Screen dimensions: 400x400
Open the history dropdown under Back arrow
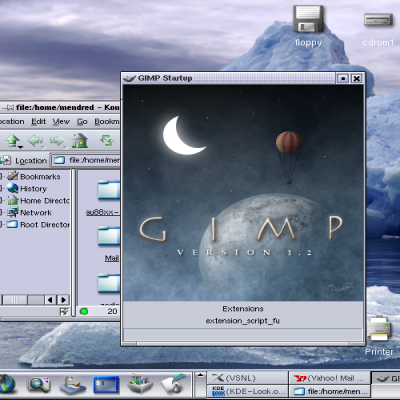point(43,147)
